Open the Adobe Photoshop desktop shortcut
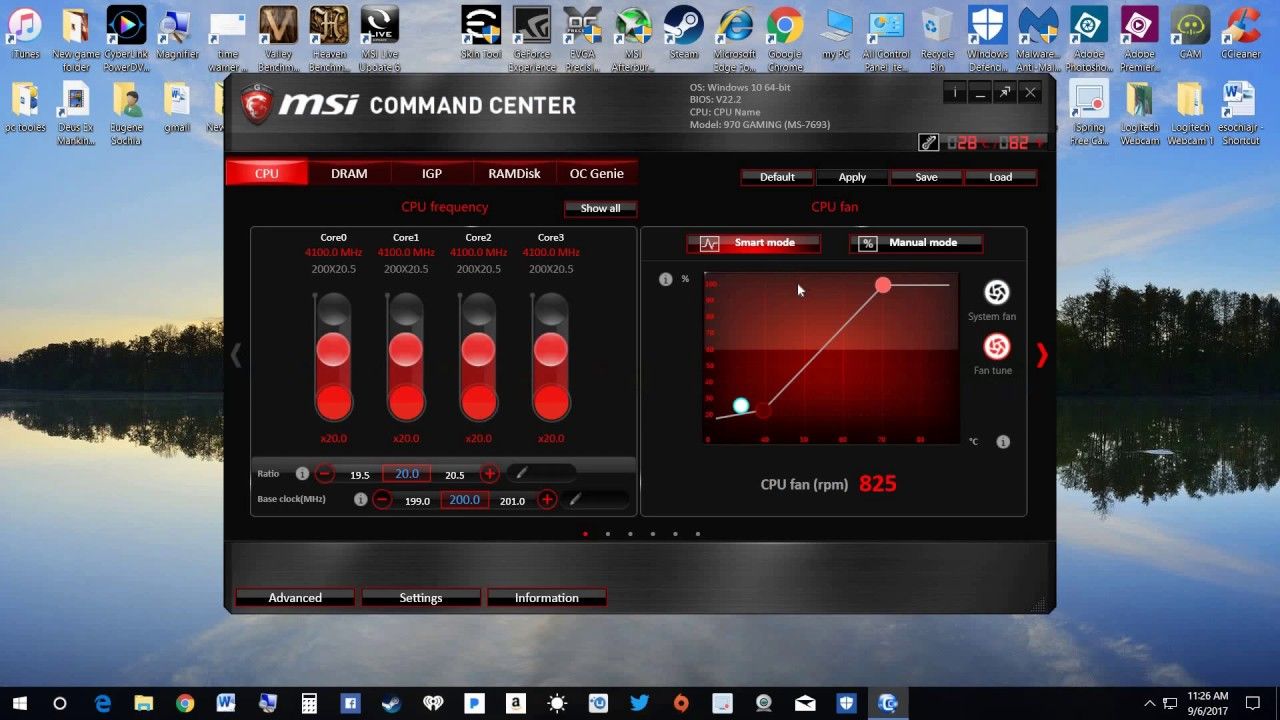 1089,40
